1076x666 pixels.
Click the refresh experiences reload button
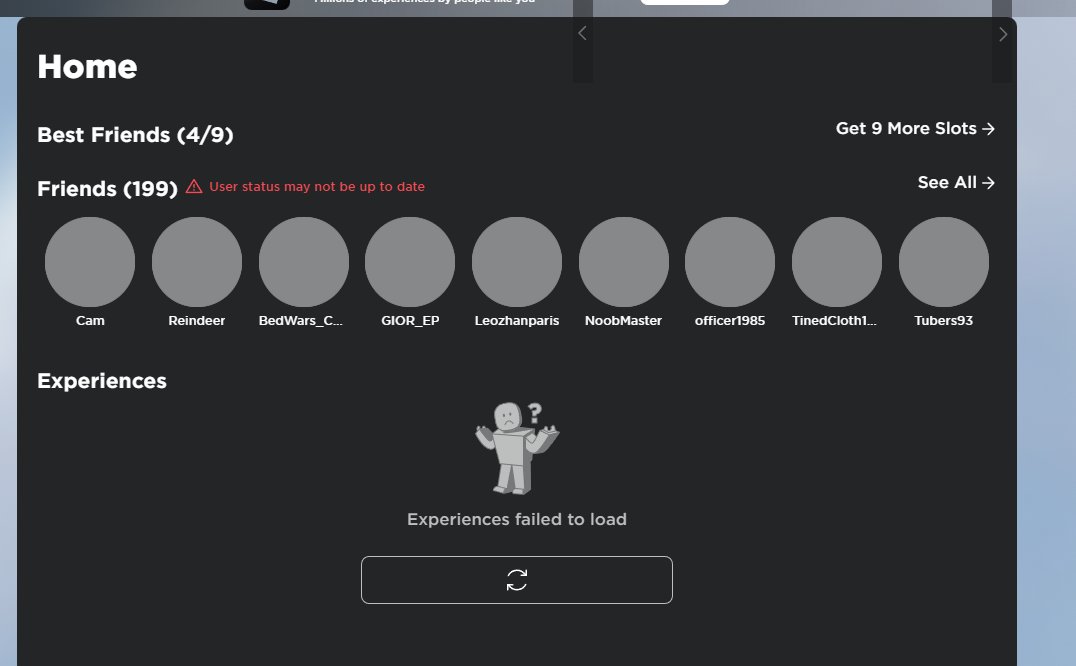click(x=517, y=580)
